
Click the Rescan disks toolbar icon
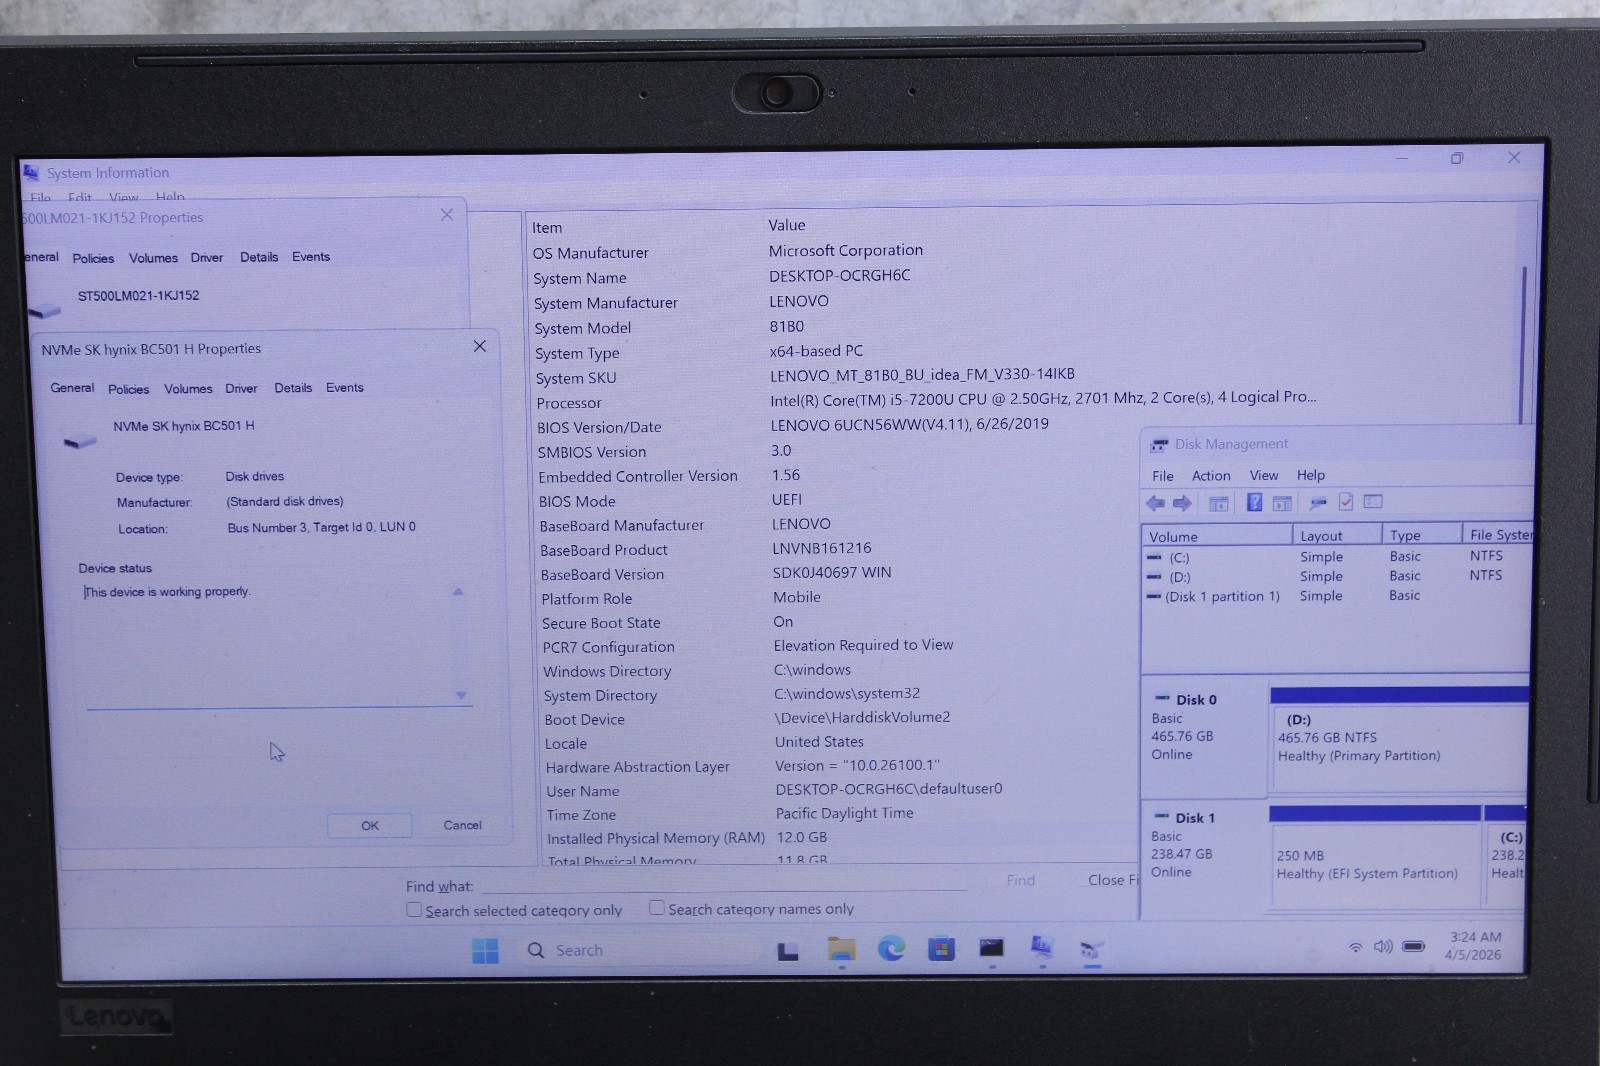pyautogui.click(x=1318, y=503)
